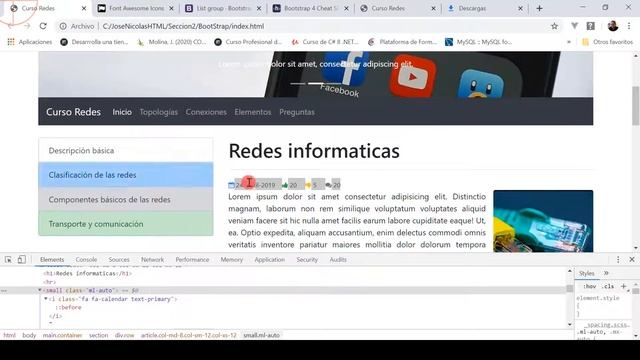The height and width of the screenshot is (360, 640).
Task: Click the h1 Redes informaticas code line
Action: tap(88, 273)
